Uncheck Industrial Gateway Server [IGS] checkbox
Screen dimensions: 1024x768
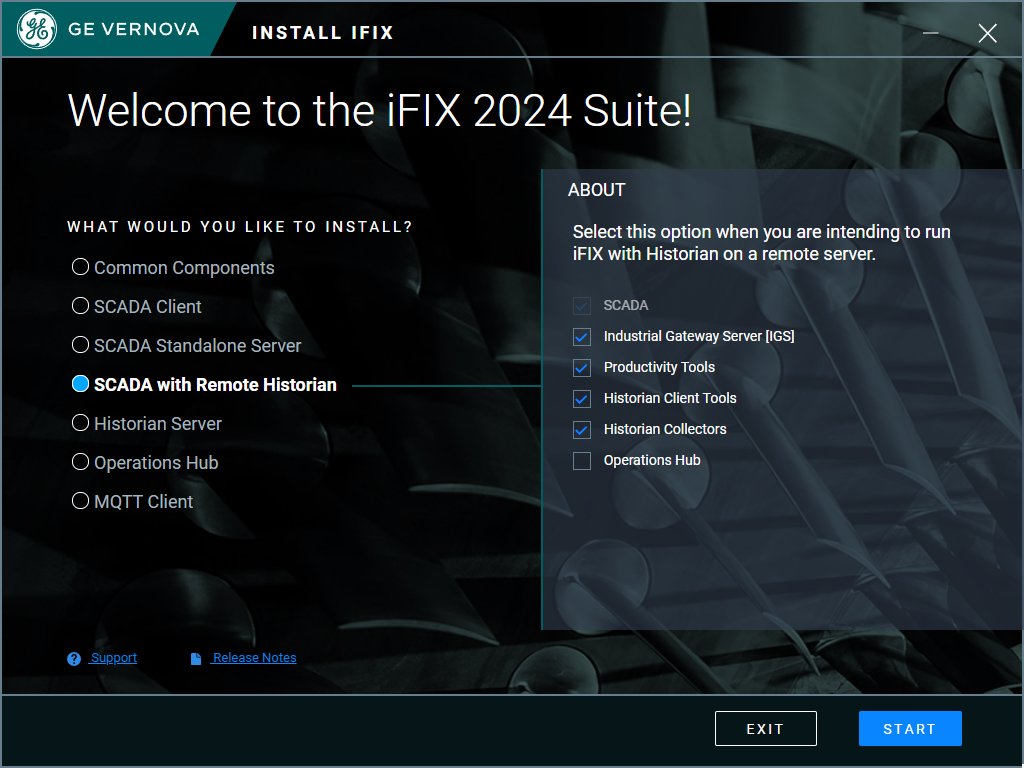[x=582, y=336]
